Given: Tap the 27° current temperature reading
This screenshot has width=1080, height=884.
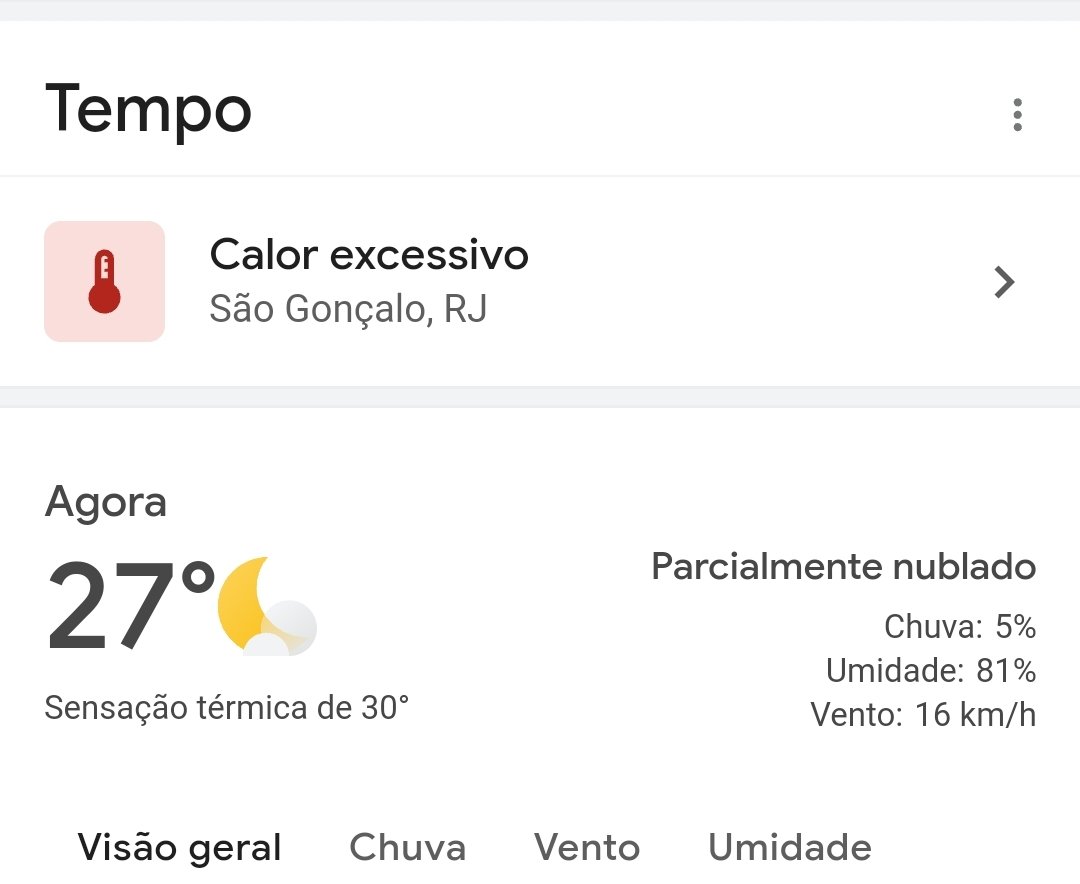Looking at the screenshot, I should point(131,606).
